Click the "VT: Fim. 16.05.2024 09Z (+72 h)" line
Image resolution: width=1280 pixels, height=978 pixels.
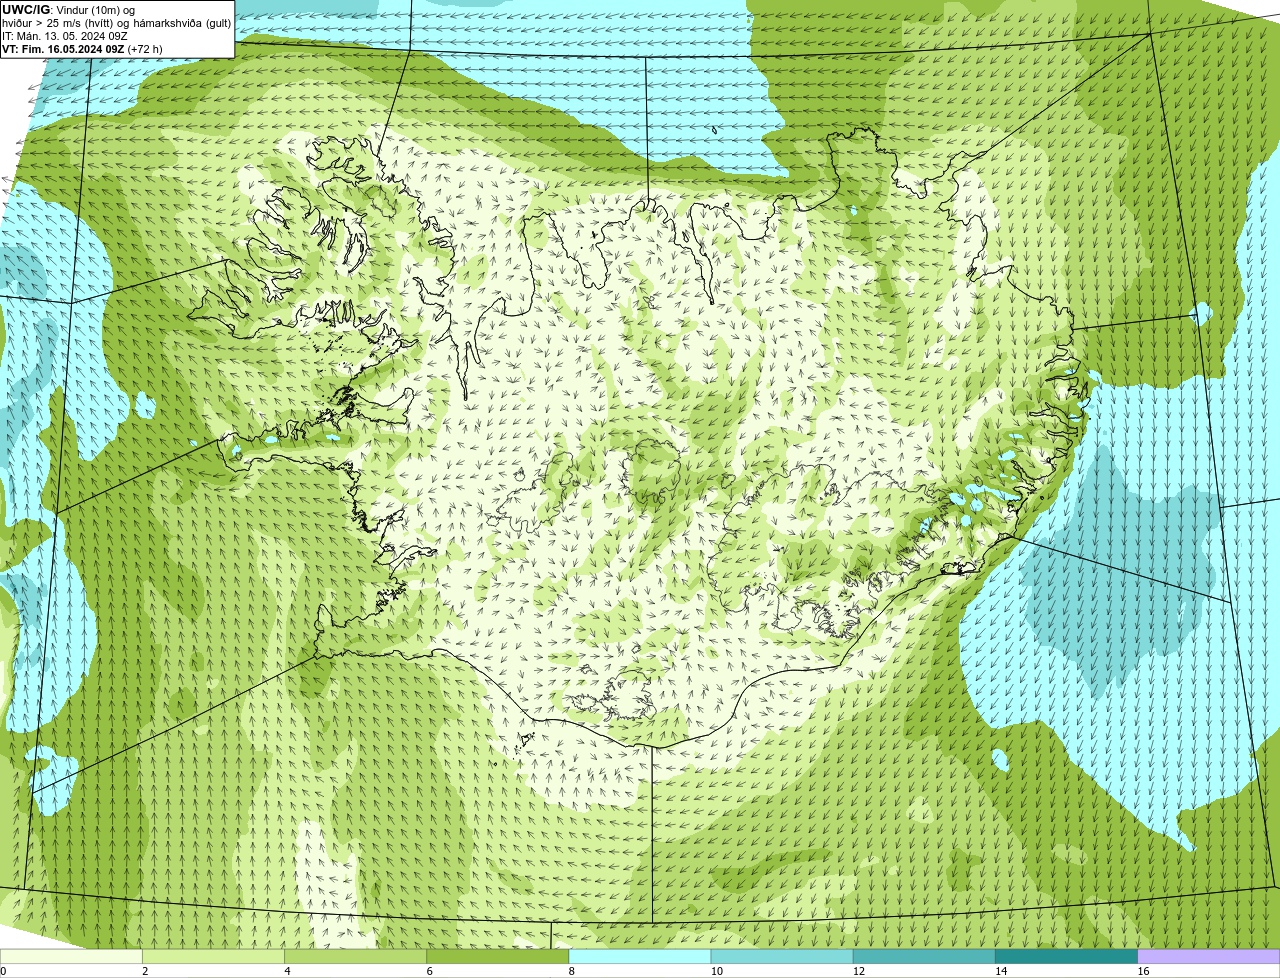(82, 49)
